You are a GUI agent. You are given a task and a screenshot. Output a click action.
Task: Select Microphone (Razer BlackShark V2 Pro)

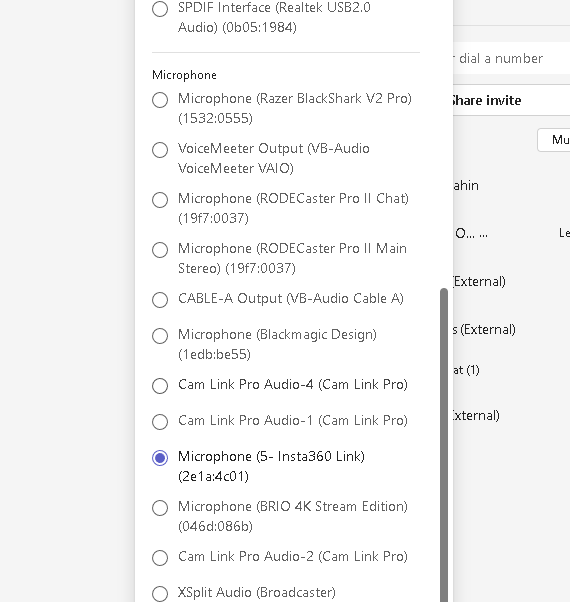[x=160, y=100]
